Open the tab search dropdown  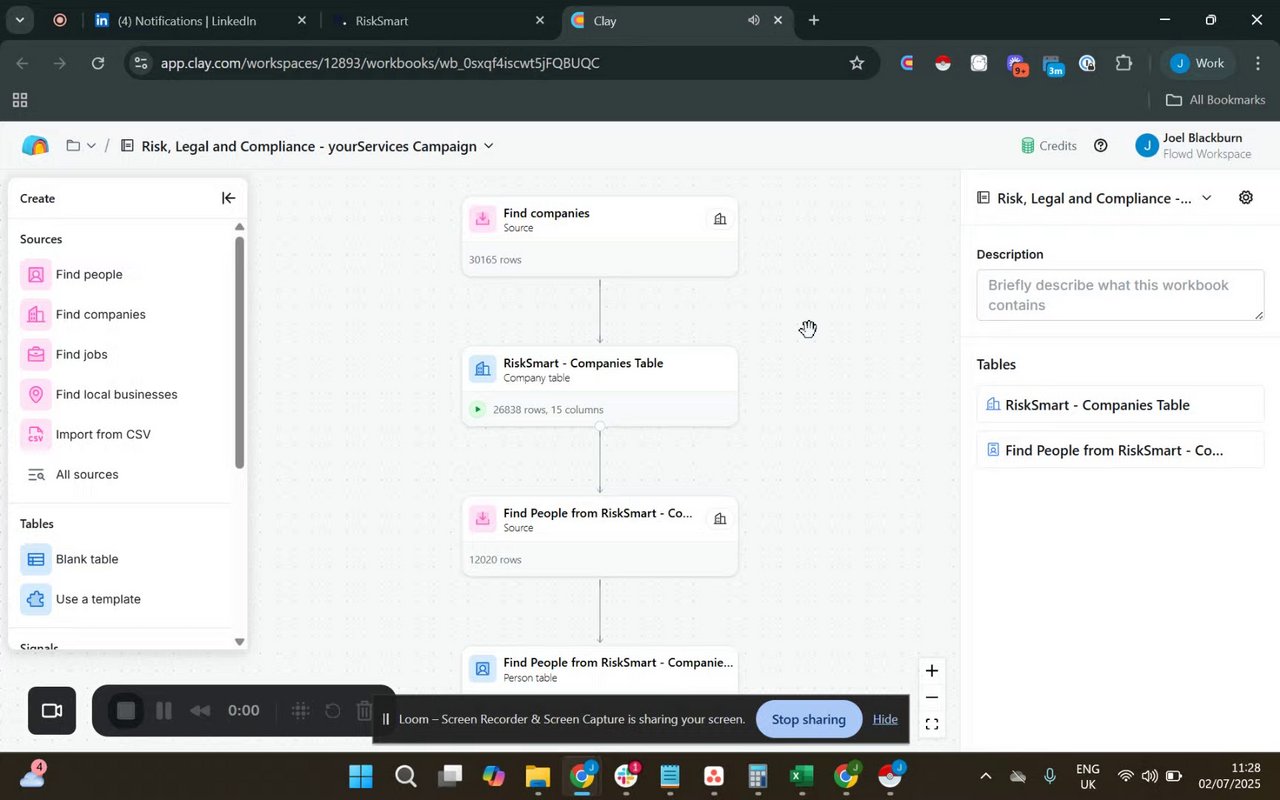19,20
